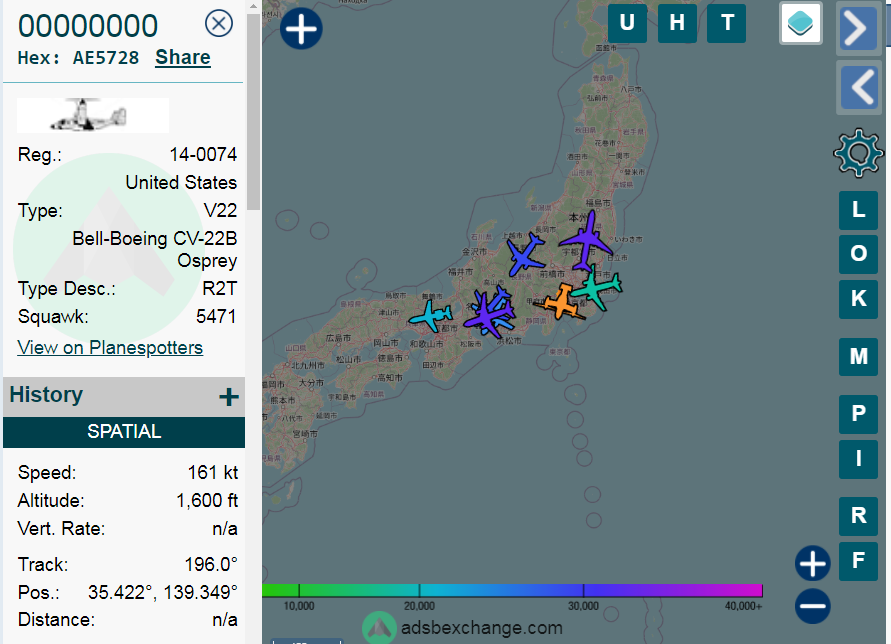Click the altitude color scale bar

tap(512, 590)
